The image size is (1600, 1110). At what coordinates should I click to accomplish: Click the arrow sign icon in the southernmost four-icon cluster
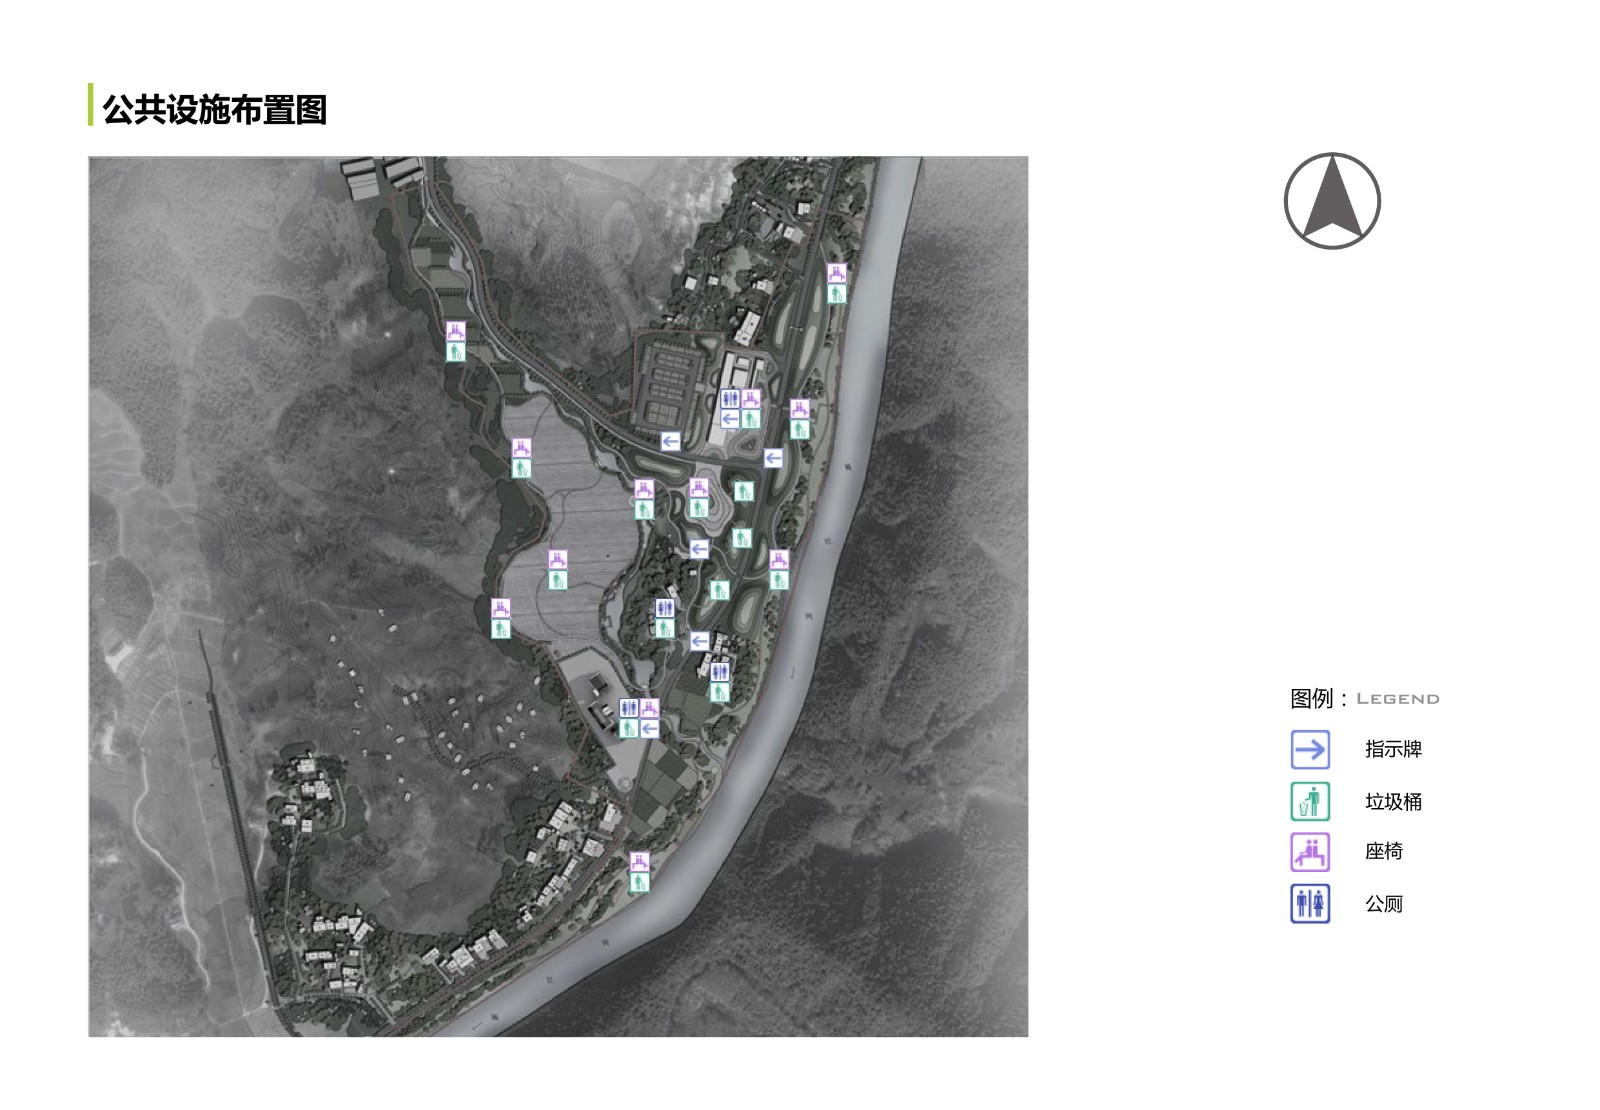(649, 729)
